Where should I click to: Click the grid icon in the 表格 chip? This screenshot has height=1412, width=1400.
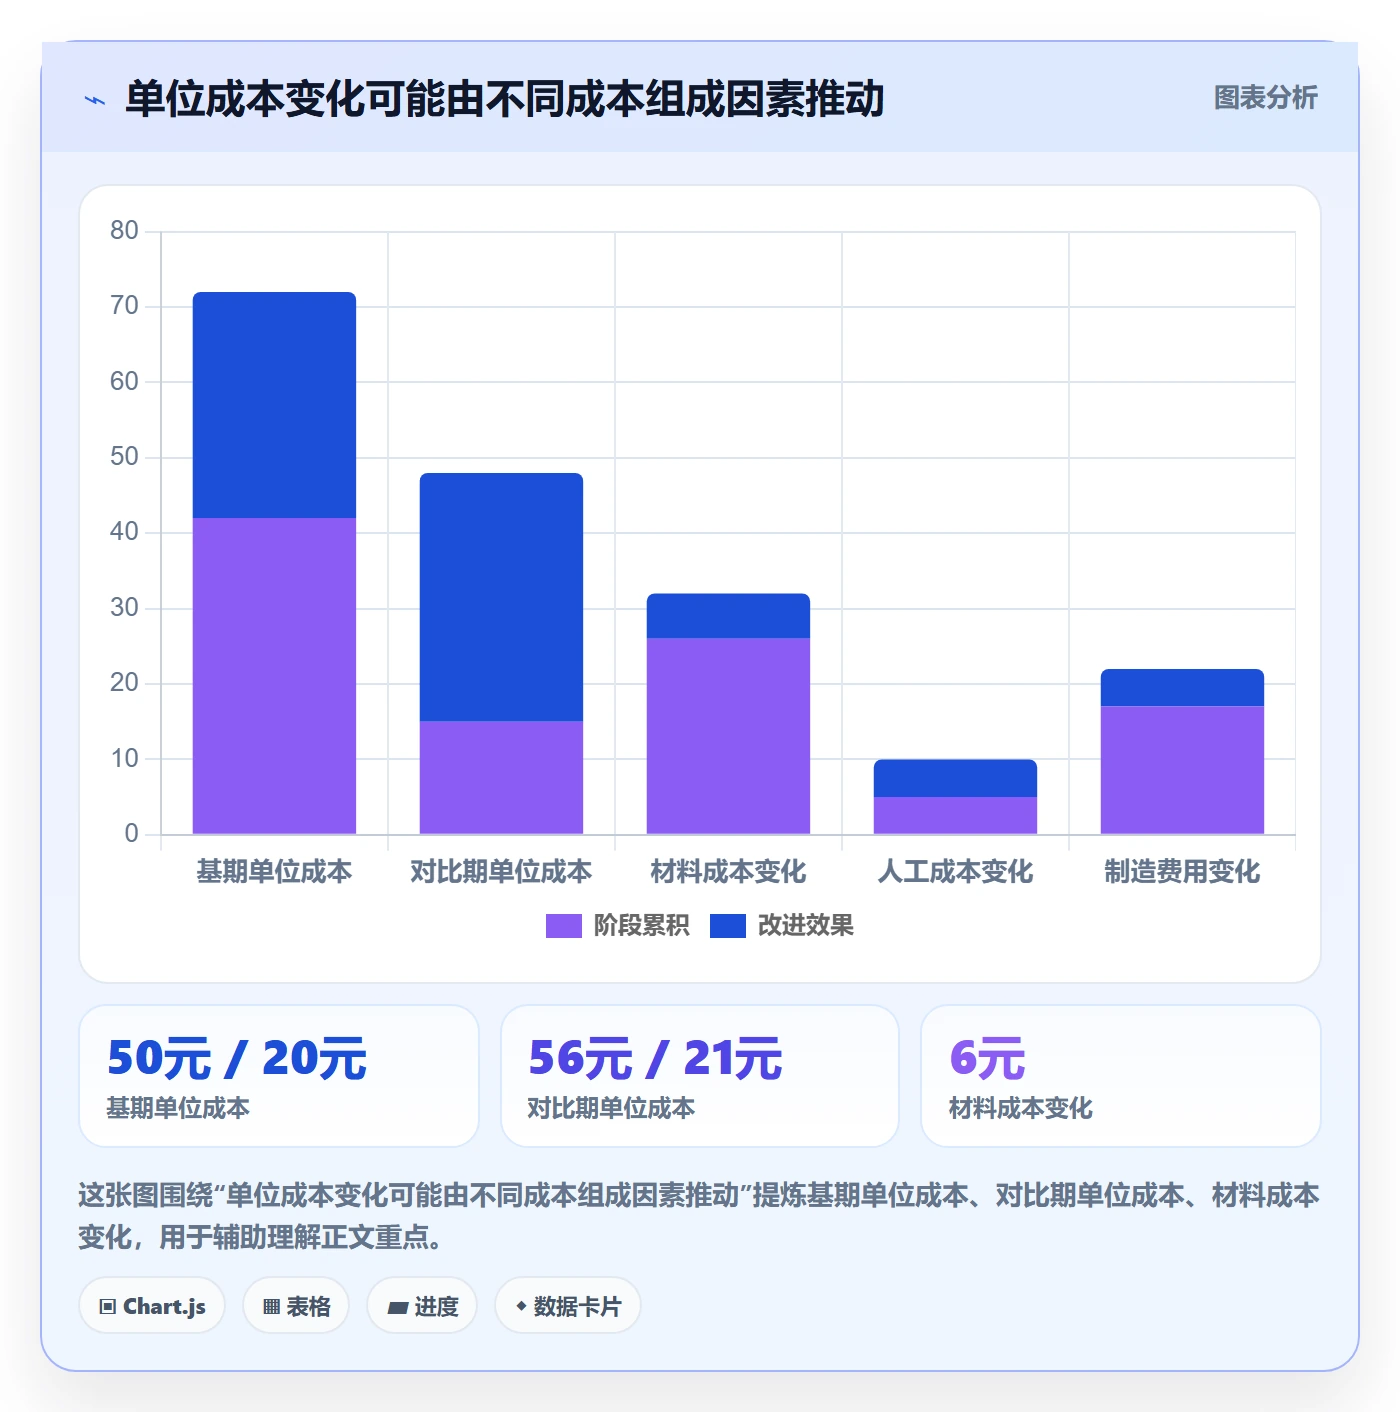tap(271, 1306)
